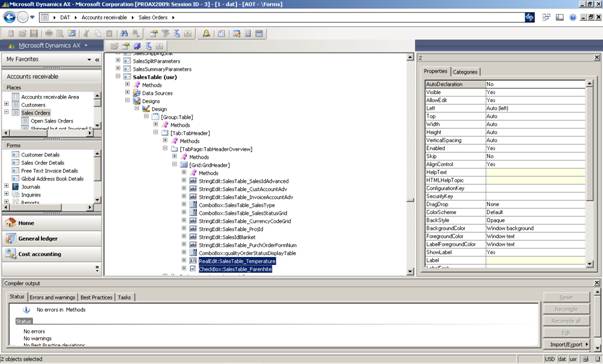Click the Cut scissors icon in toolbar
The height and width of the screenshot is (364, 603).
point(87,34)
